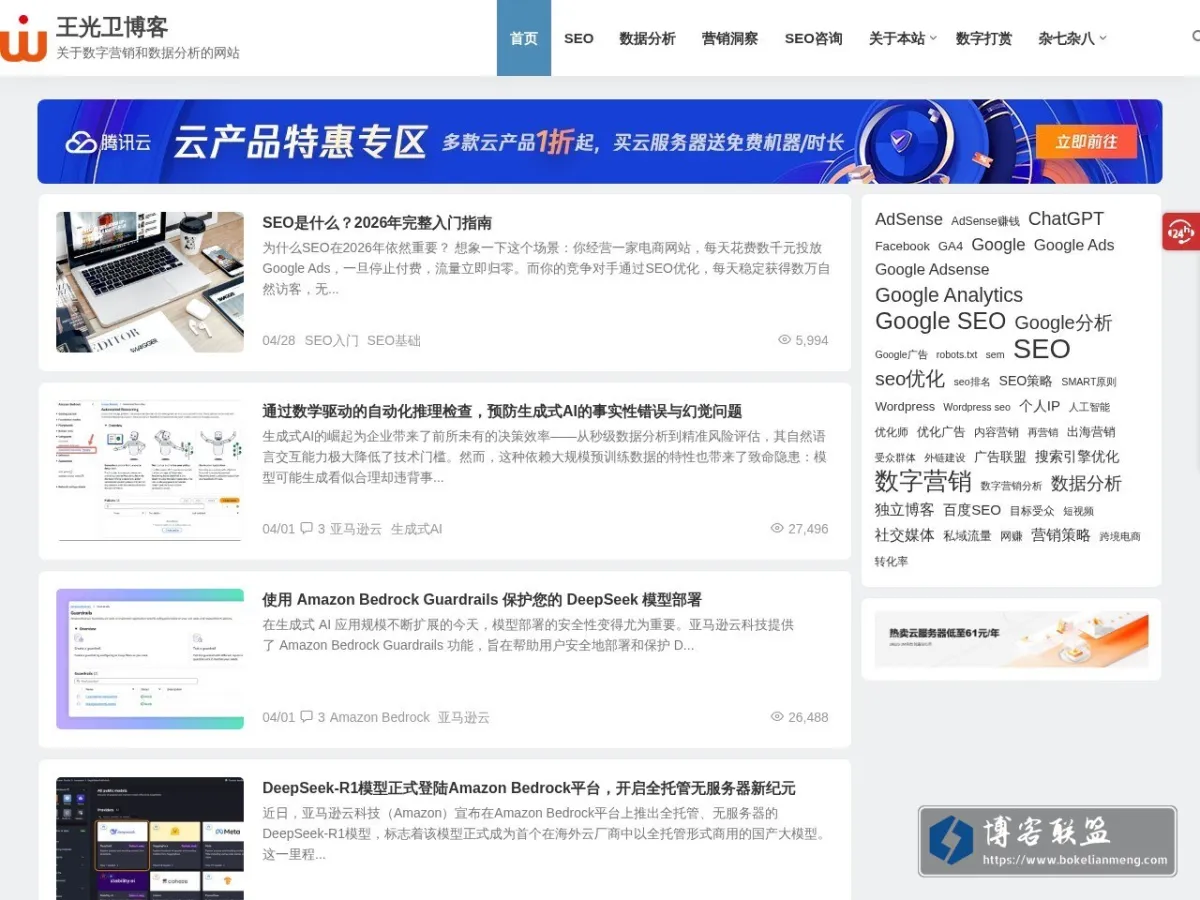The width and height of the screenshot is (1200, 900).
Task: Open the search magnifier icon in header
Action: [x=1196, y=37]
